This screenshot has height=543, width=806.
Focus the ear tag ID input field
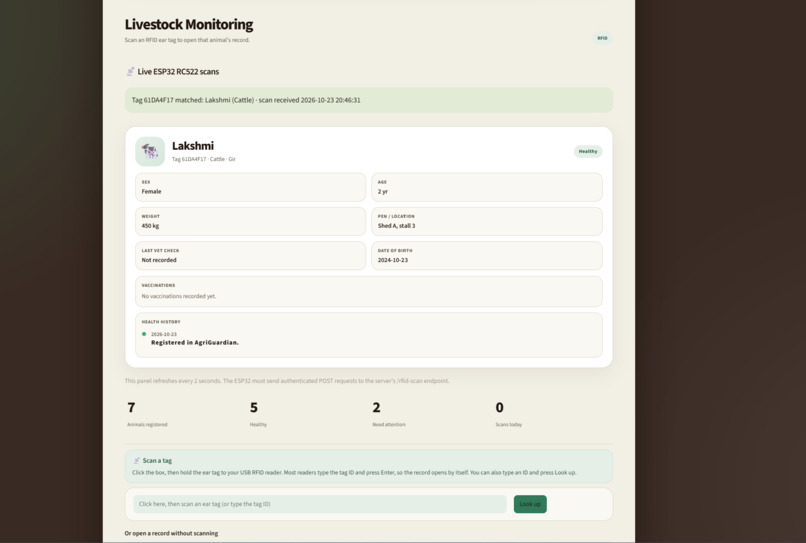point(320,504)
